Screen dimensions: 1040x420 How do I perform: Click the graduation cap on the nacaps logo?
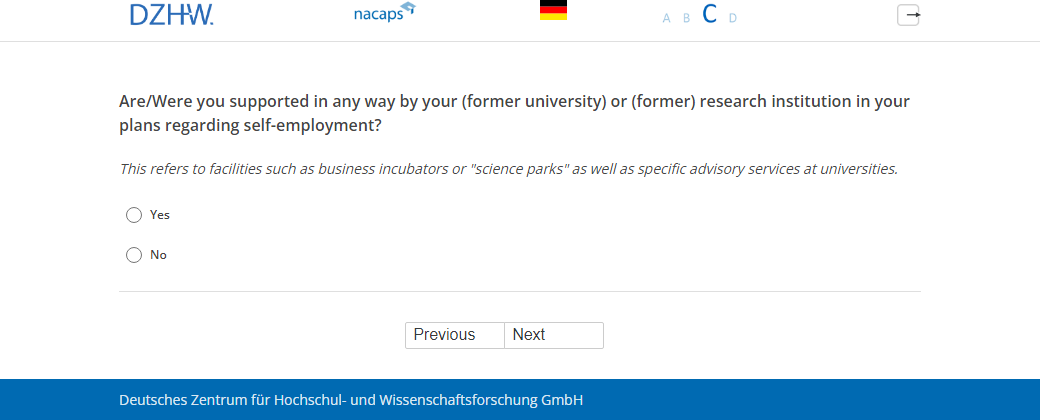[408, 9]
